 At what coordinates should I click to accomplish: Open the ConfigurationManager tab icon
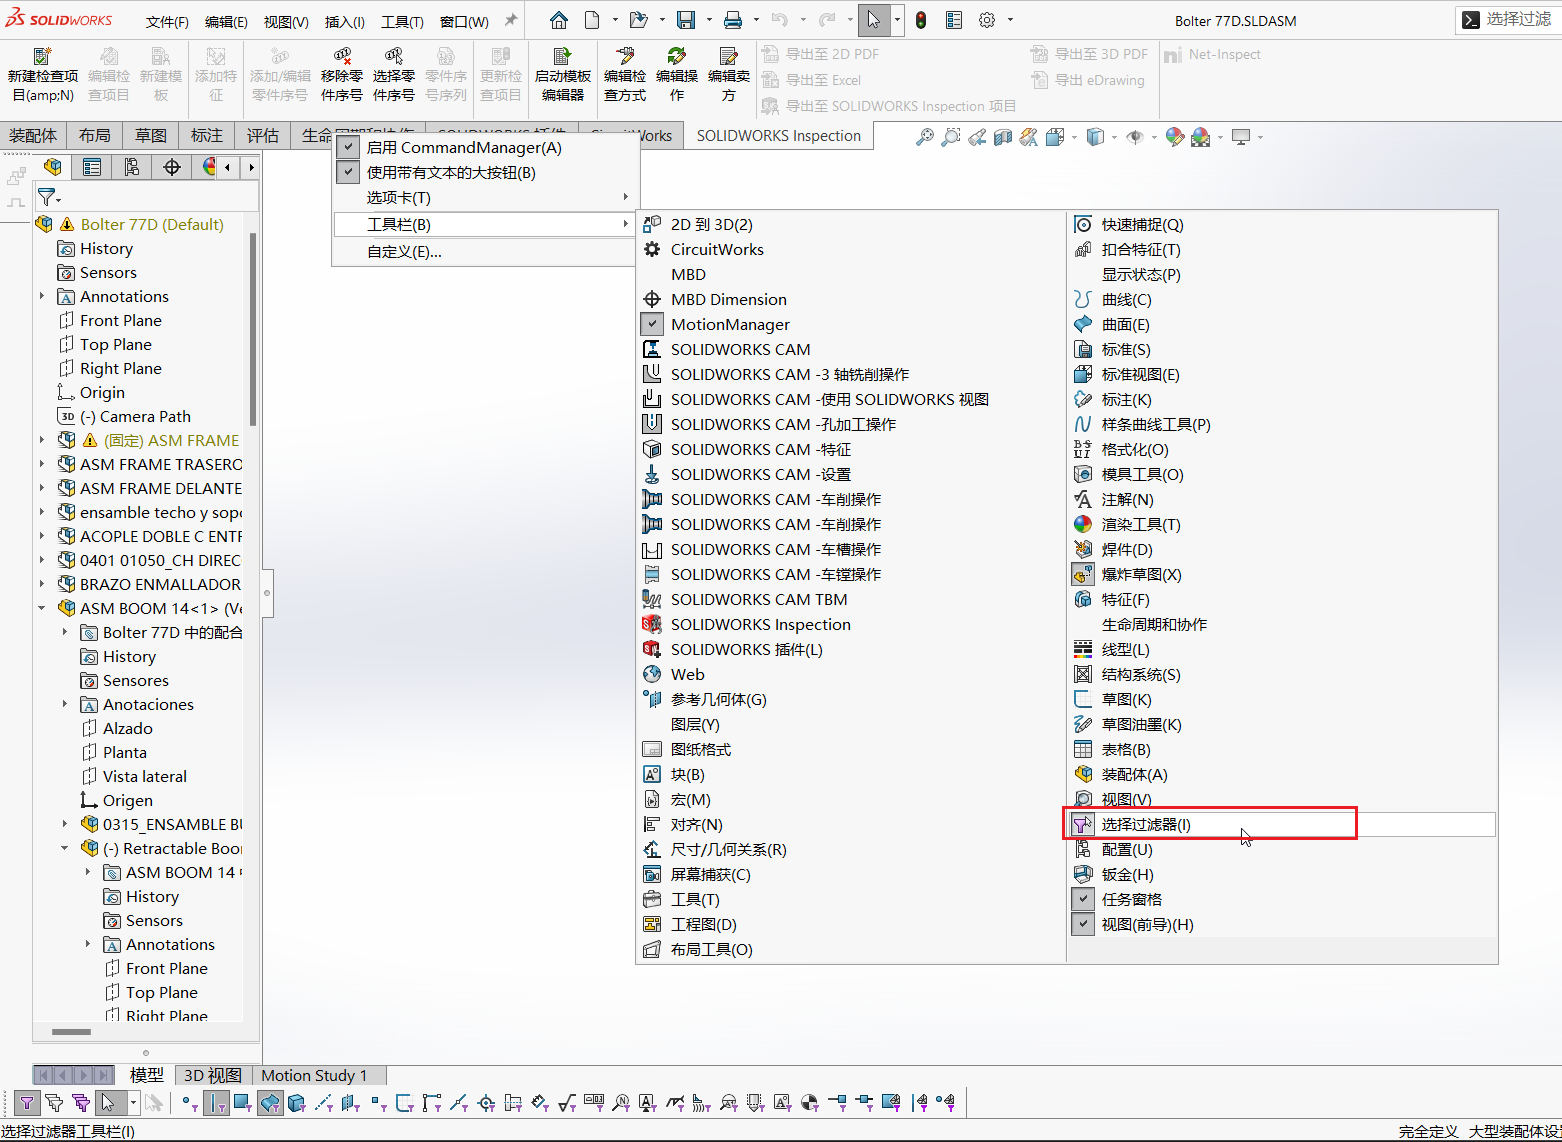[132, 167]
